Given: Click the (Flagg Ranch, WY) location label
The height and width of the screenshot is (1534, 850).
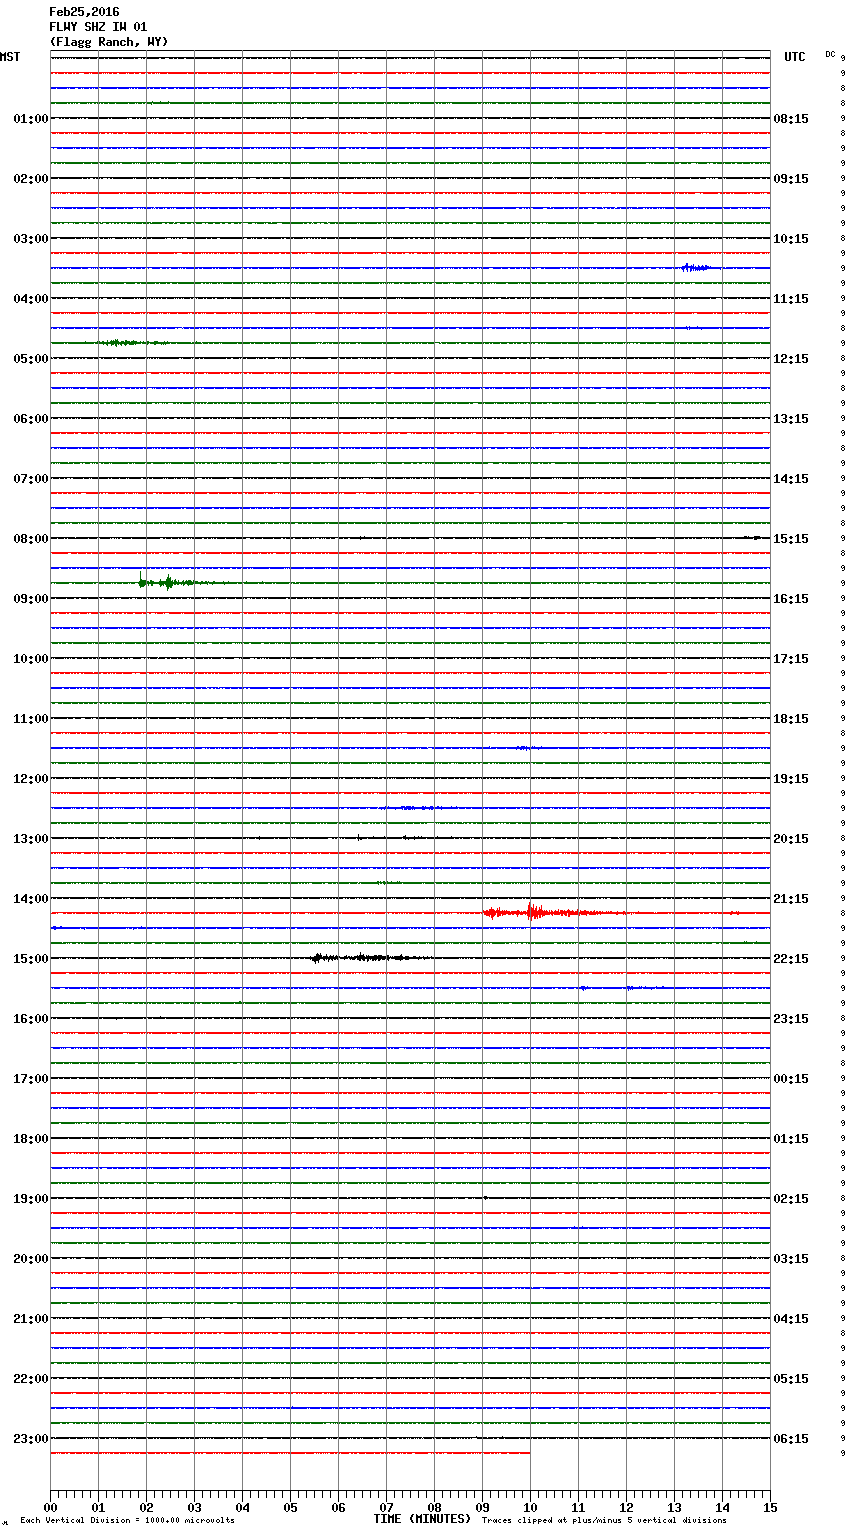Looking at the screenshot, I should (x=109, y=42).
